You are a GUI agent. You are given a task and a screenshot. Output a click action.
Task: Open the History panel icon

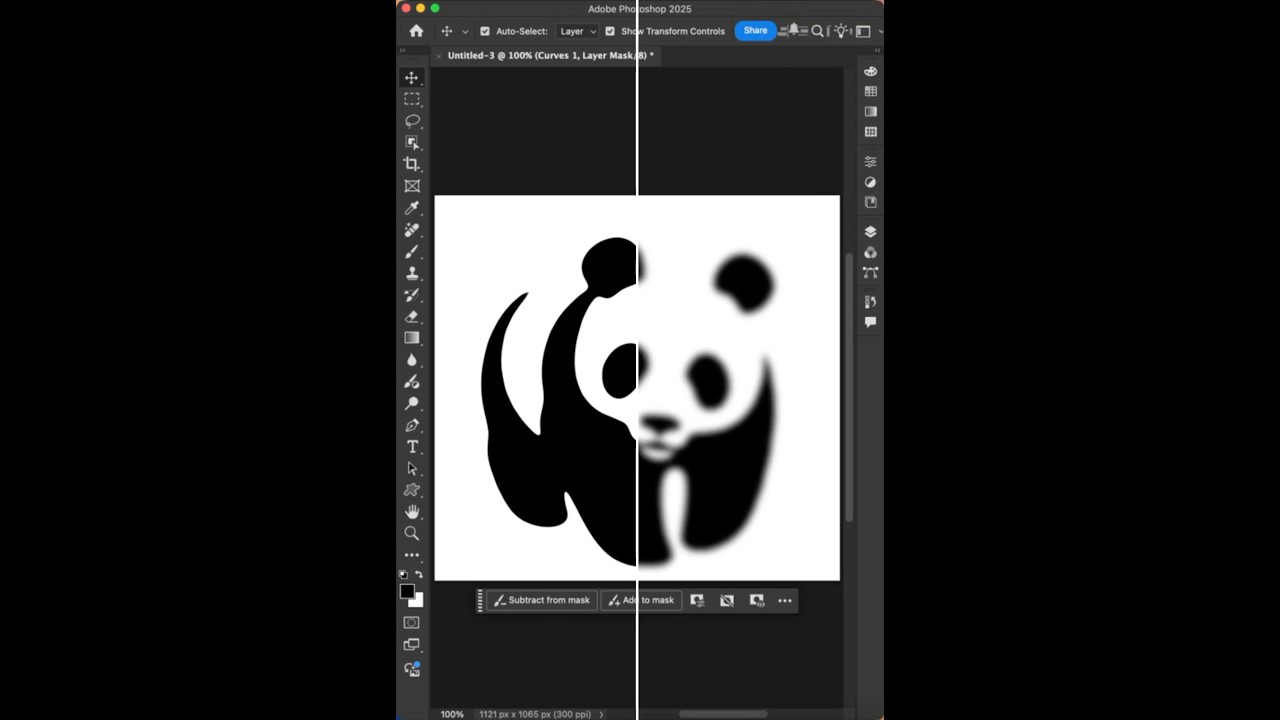pos(870,302)
